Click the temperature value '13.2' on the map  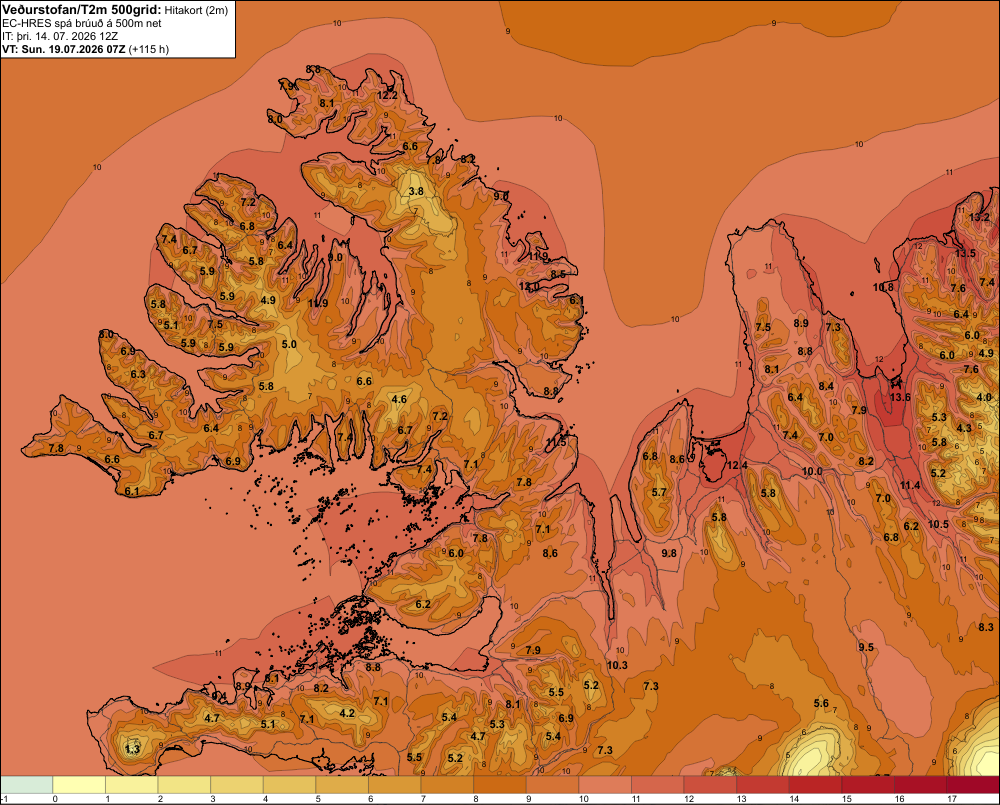(980, 217)
